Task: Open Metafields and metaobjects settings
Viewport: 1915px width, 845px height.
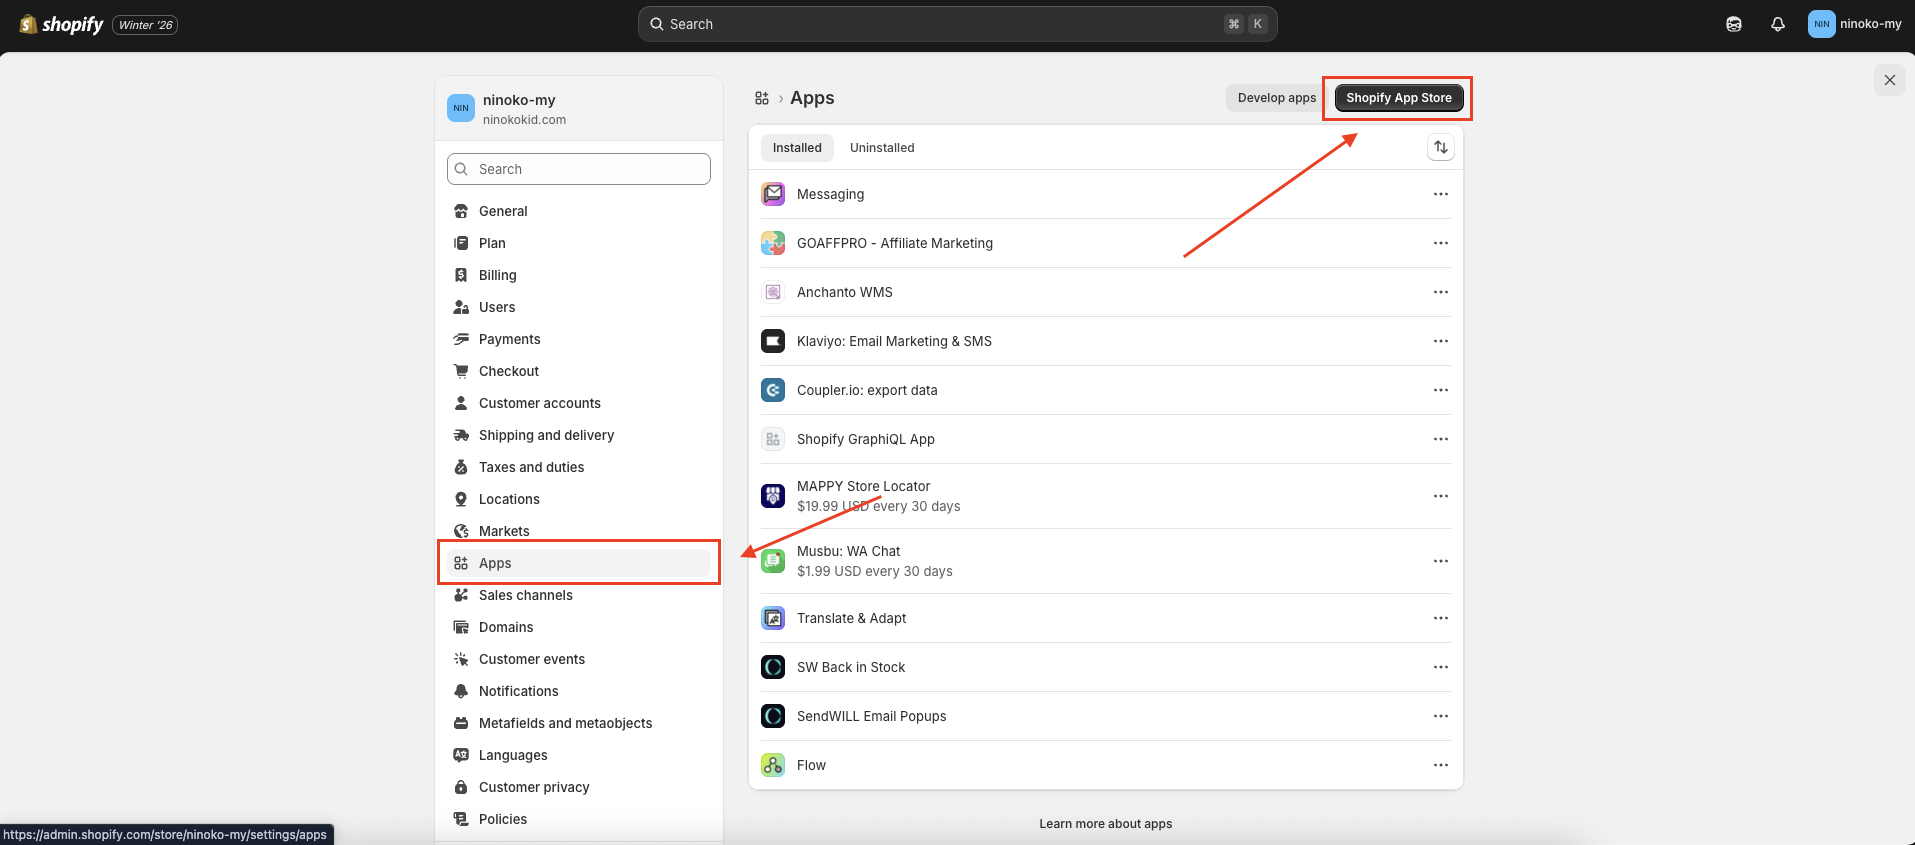Action: 579,723
